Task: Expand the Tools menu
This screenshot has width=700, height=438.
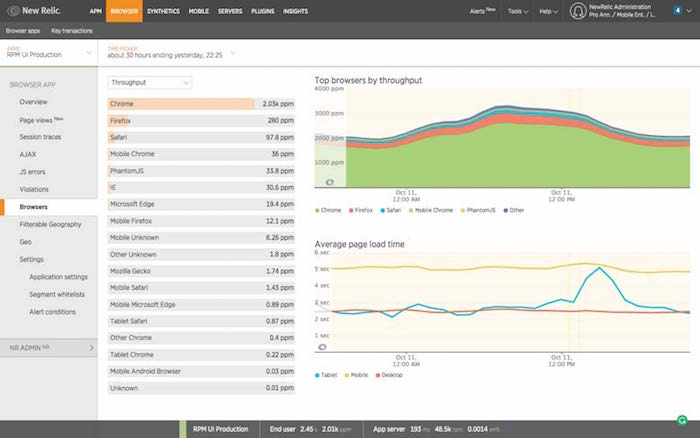Action: 517,11
